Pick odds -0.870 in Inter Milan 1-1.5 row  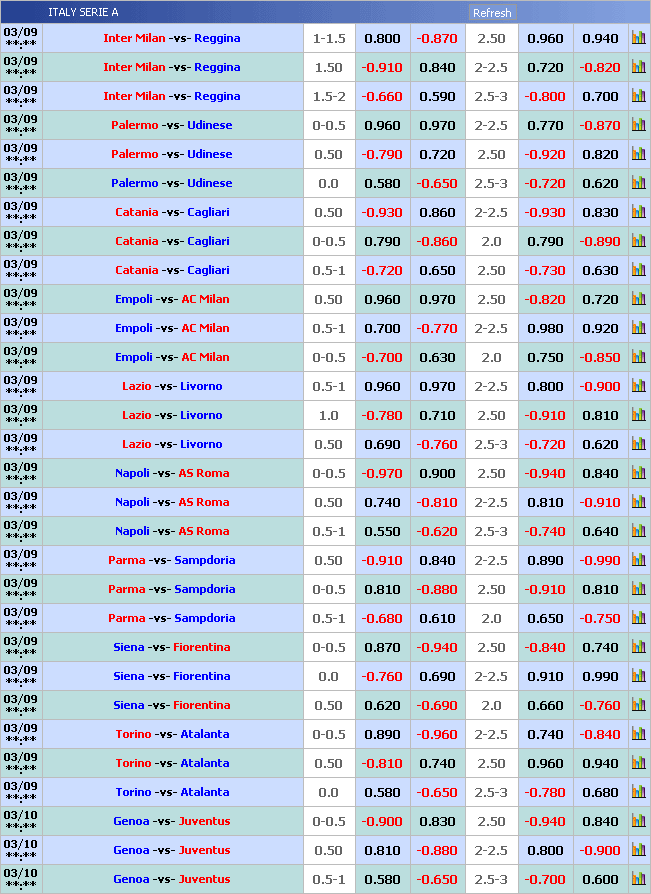tap(437, 38)
